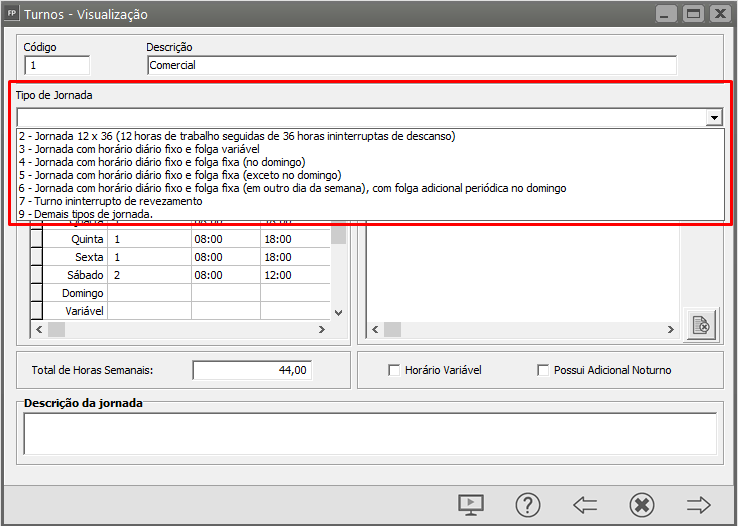Cancel using the circled X icon

642,504
